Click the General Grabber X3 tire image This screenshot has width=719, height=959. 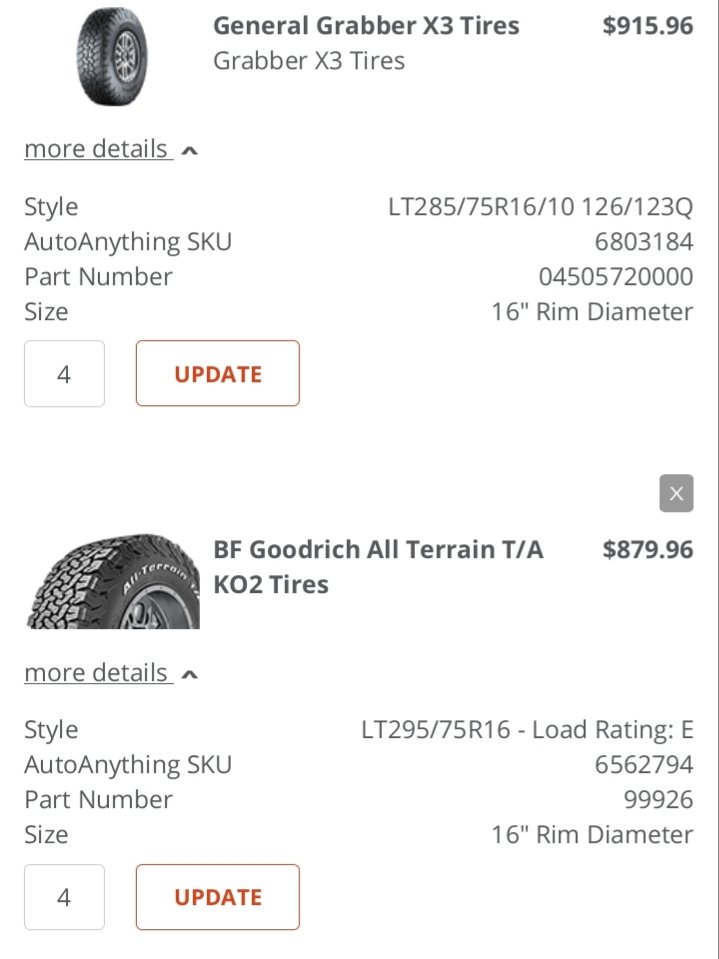point(112,56)
